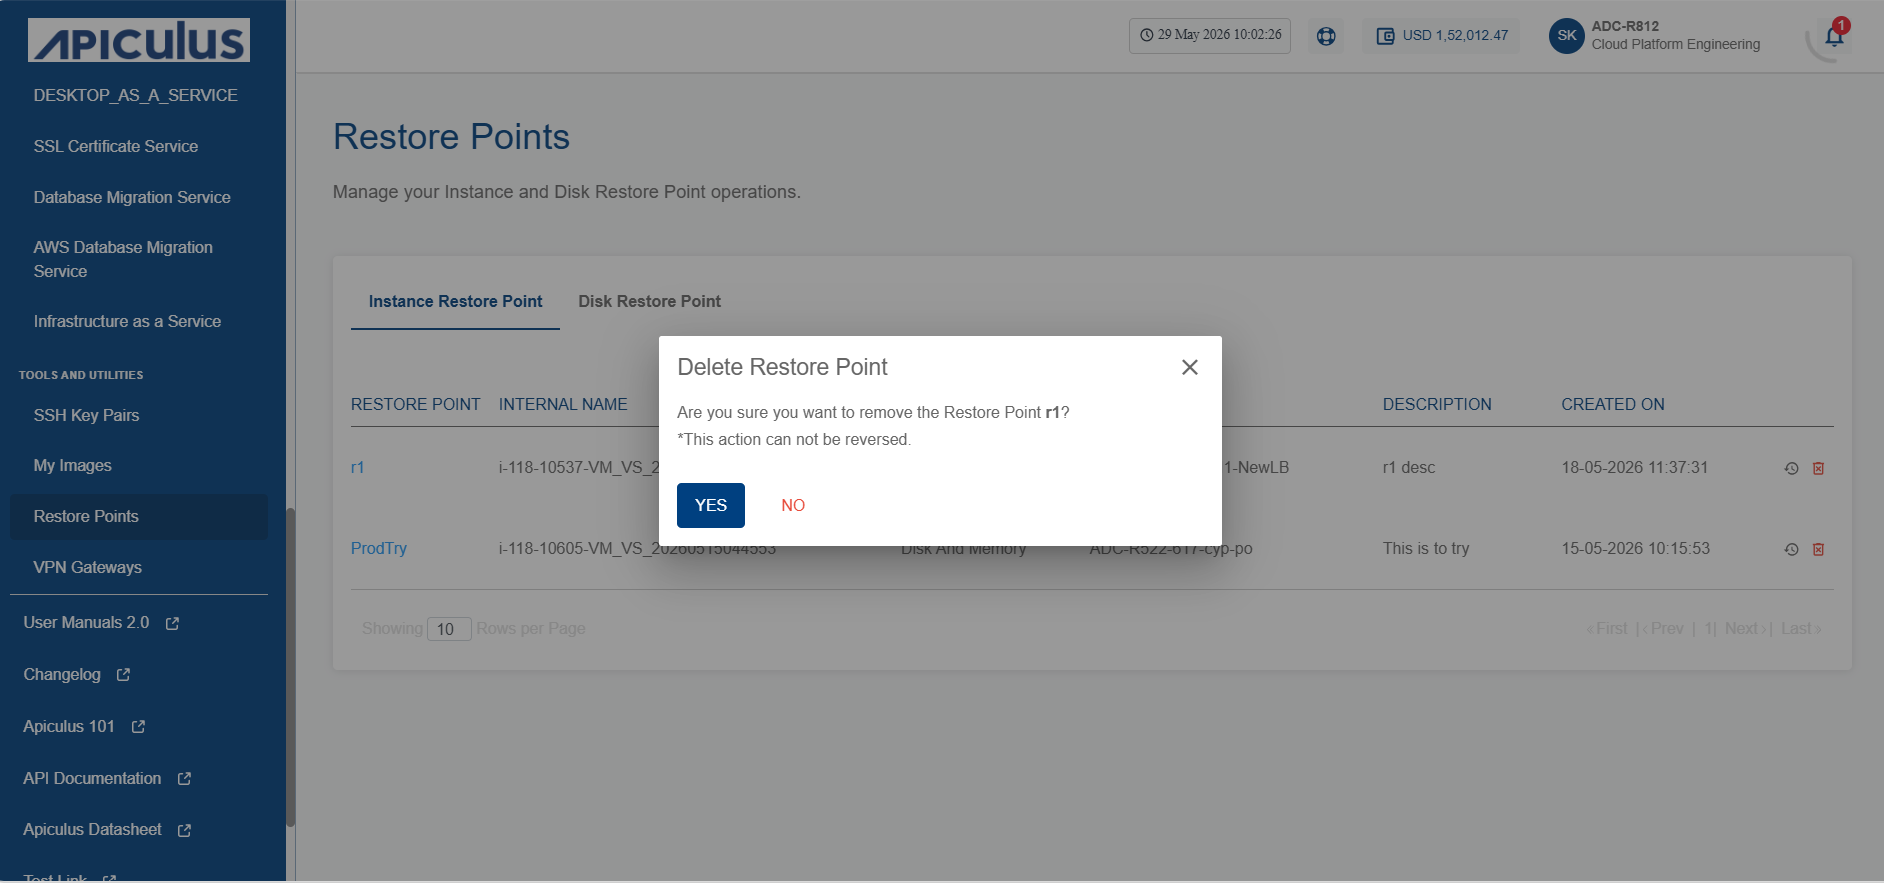Go to First page in pagination

point(1607,628)
